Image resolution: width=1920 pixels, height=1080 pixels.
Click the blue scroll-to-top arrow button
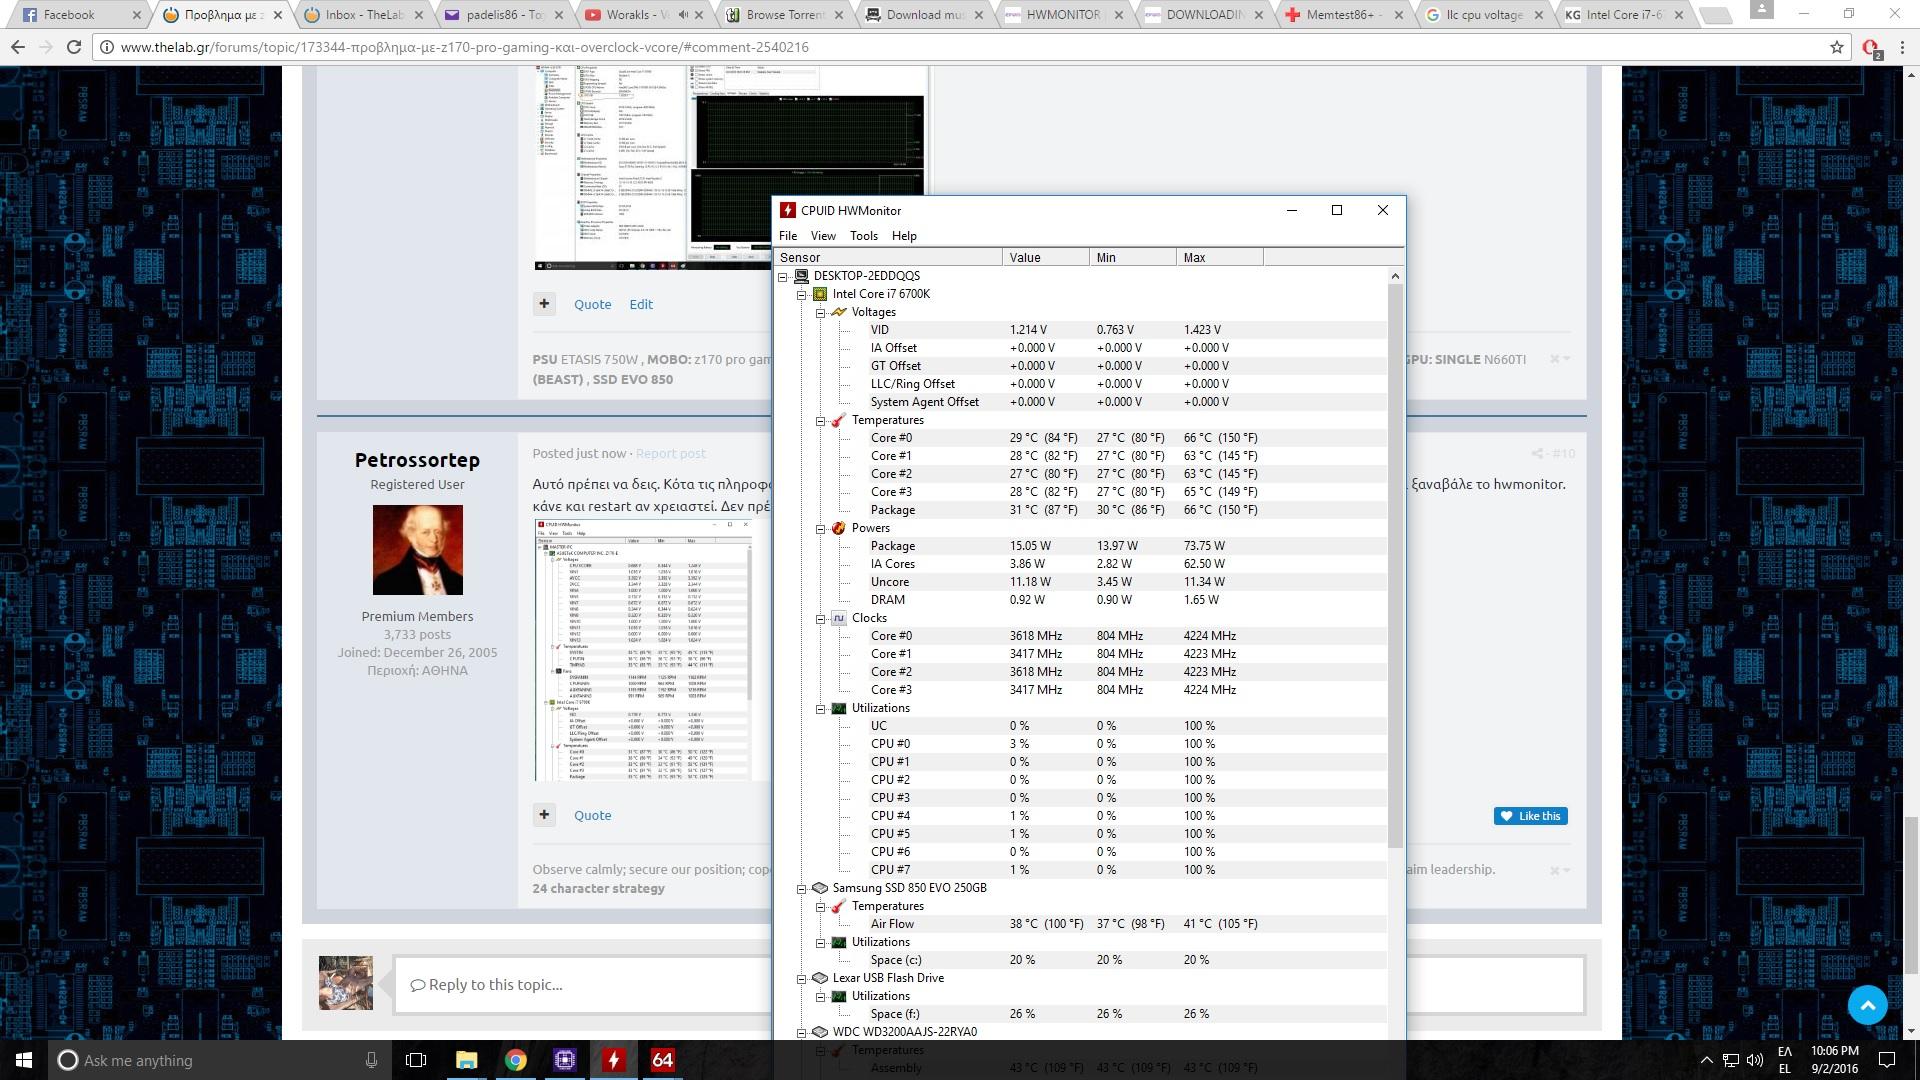[x=1867, y=1005]
